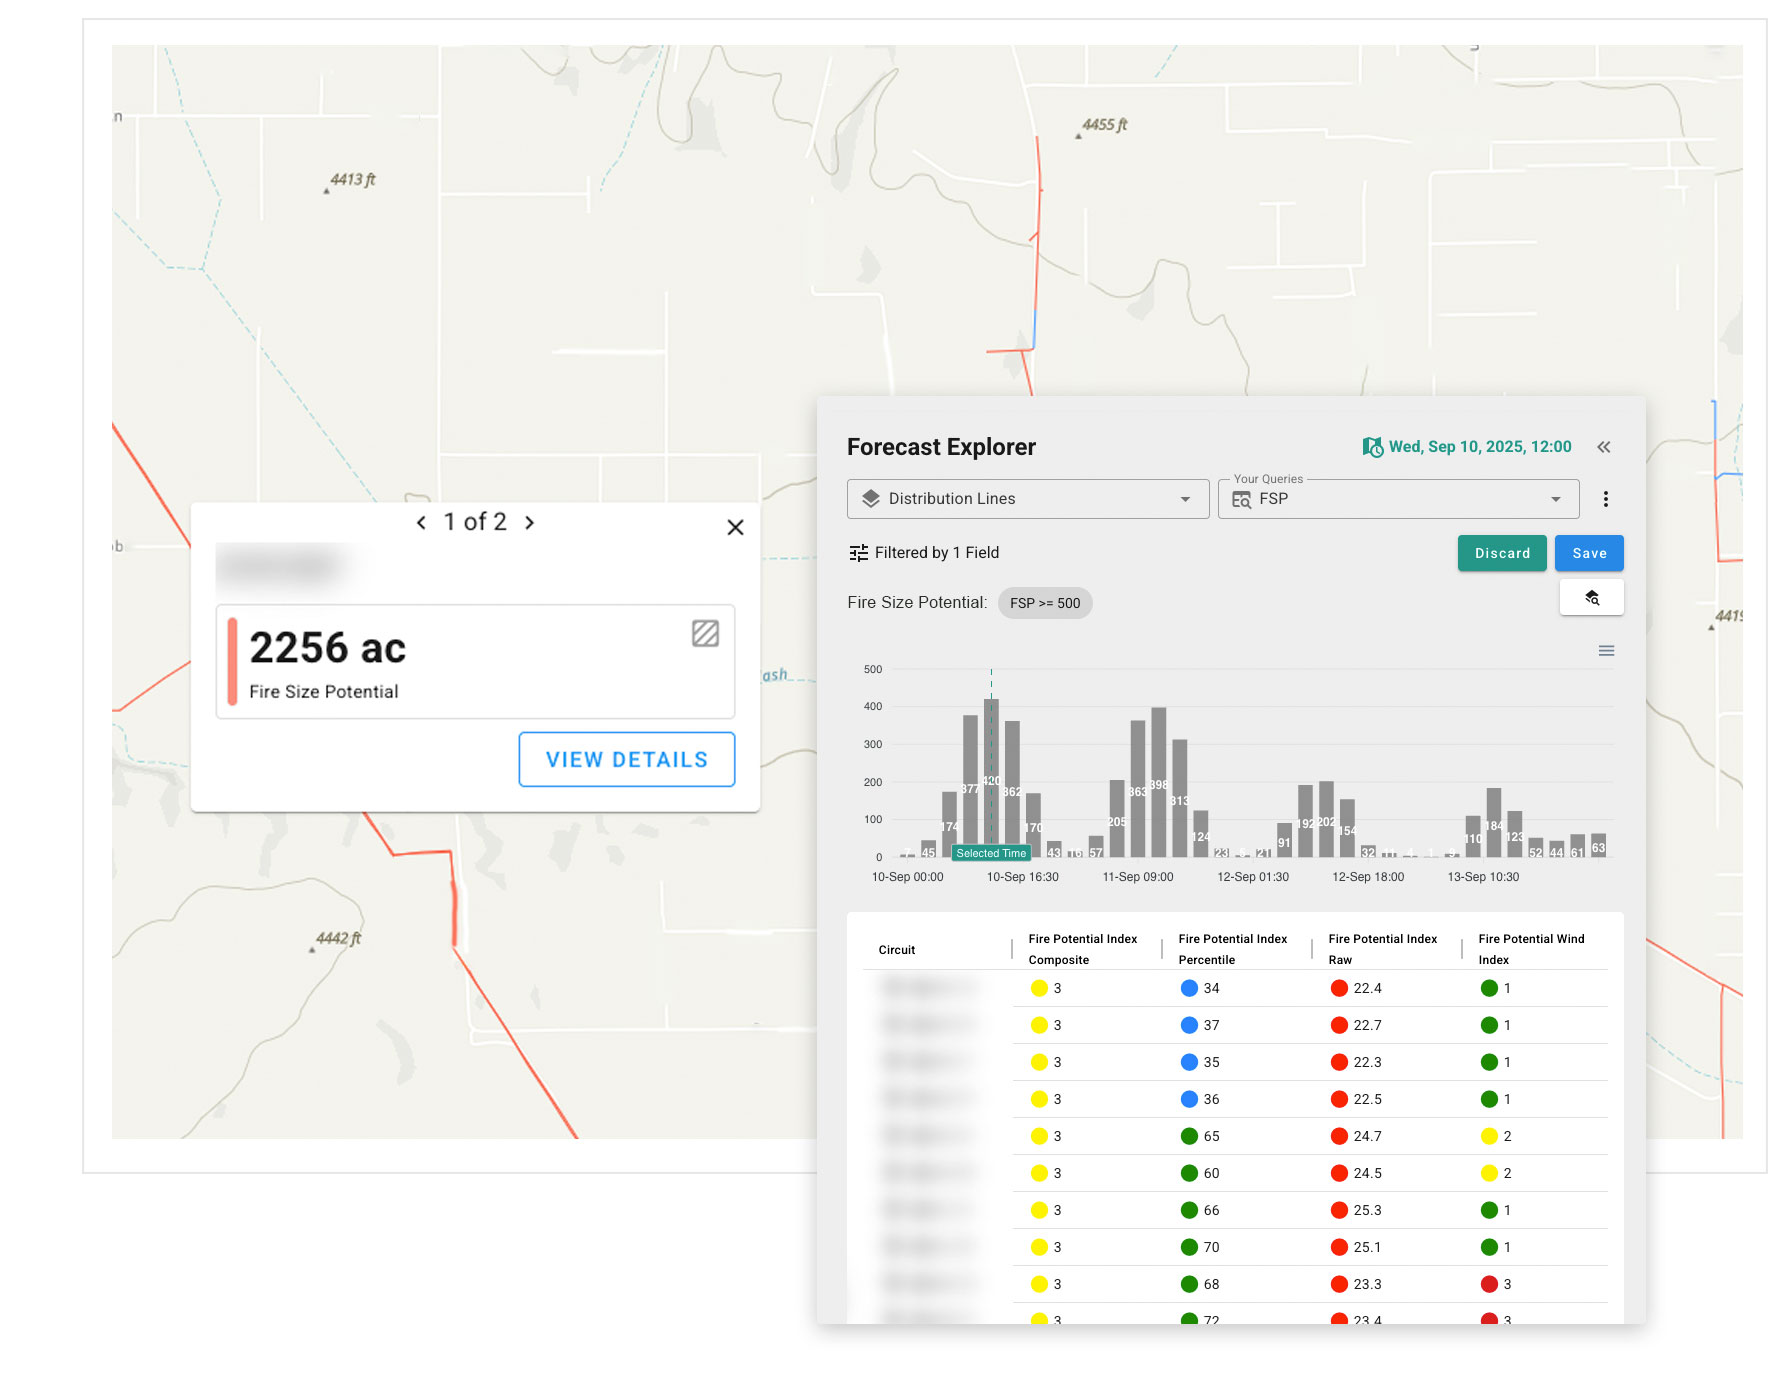
Task: Open the three-dot options menu
Action: click(1605, 499)
